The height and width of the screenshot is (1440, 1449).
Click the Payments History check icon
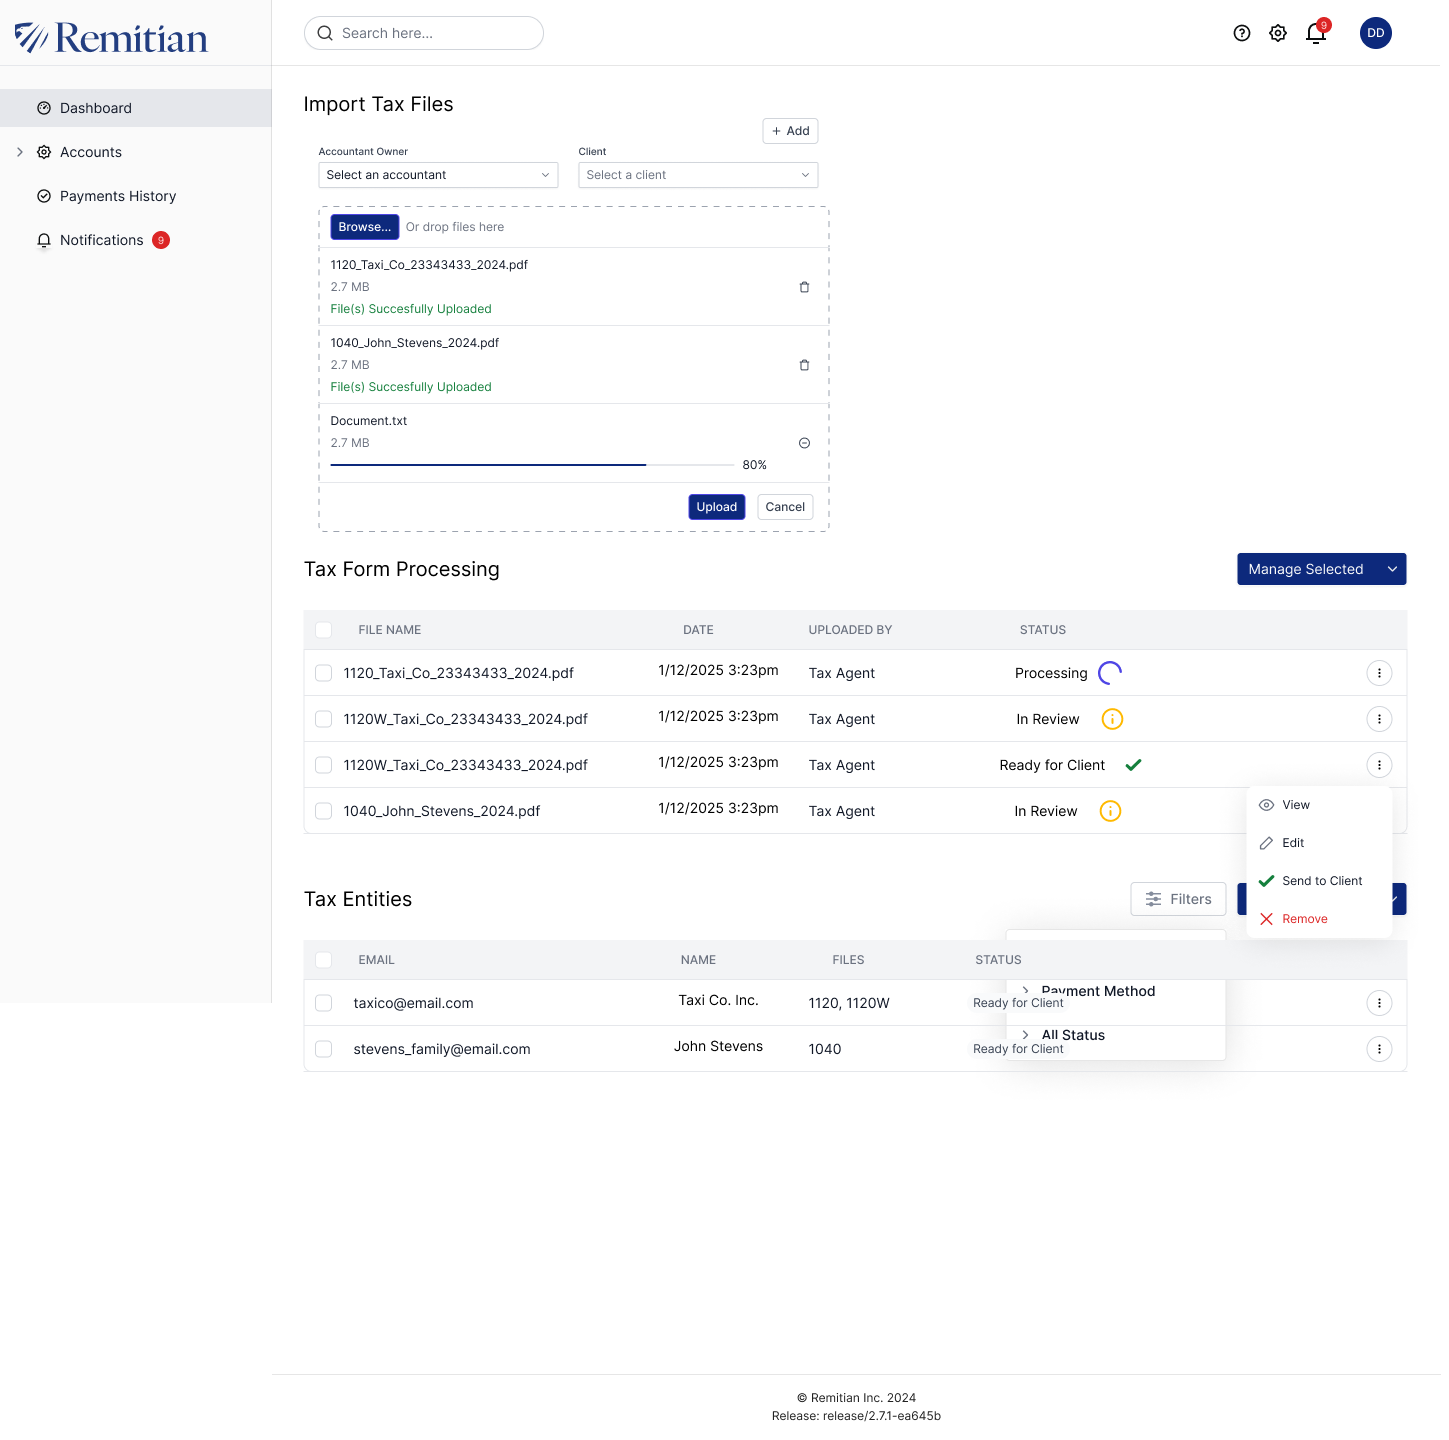(x=44, y=196)
